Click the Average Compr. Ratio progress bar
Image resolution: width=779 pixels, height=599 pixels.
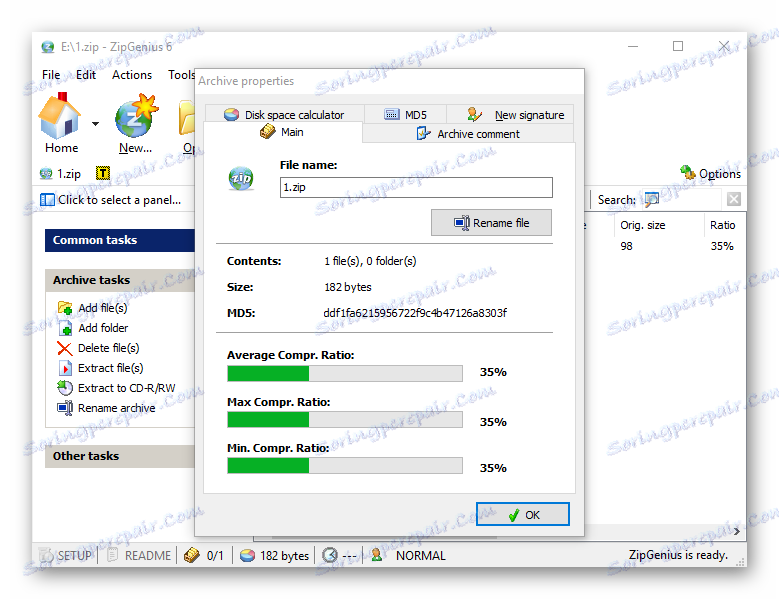pos(345,373)
